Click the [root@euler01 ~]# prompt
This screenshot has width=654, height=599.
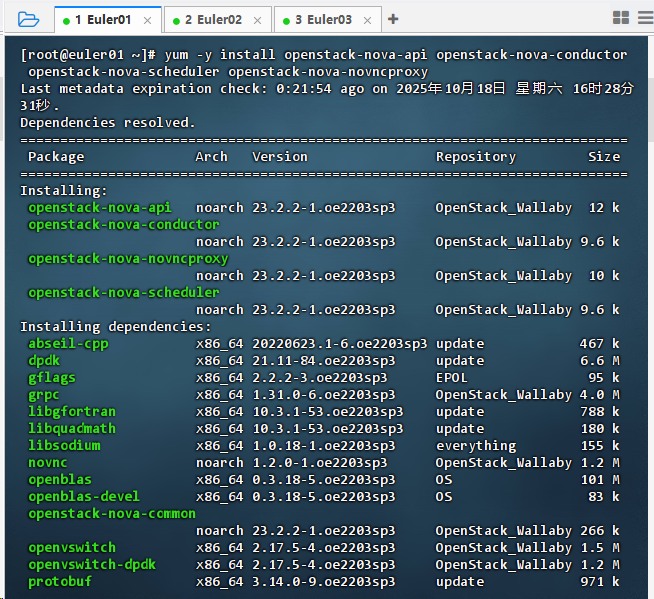tap(88, 55)
